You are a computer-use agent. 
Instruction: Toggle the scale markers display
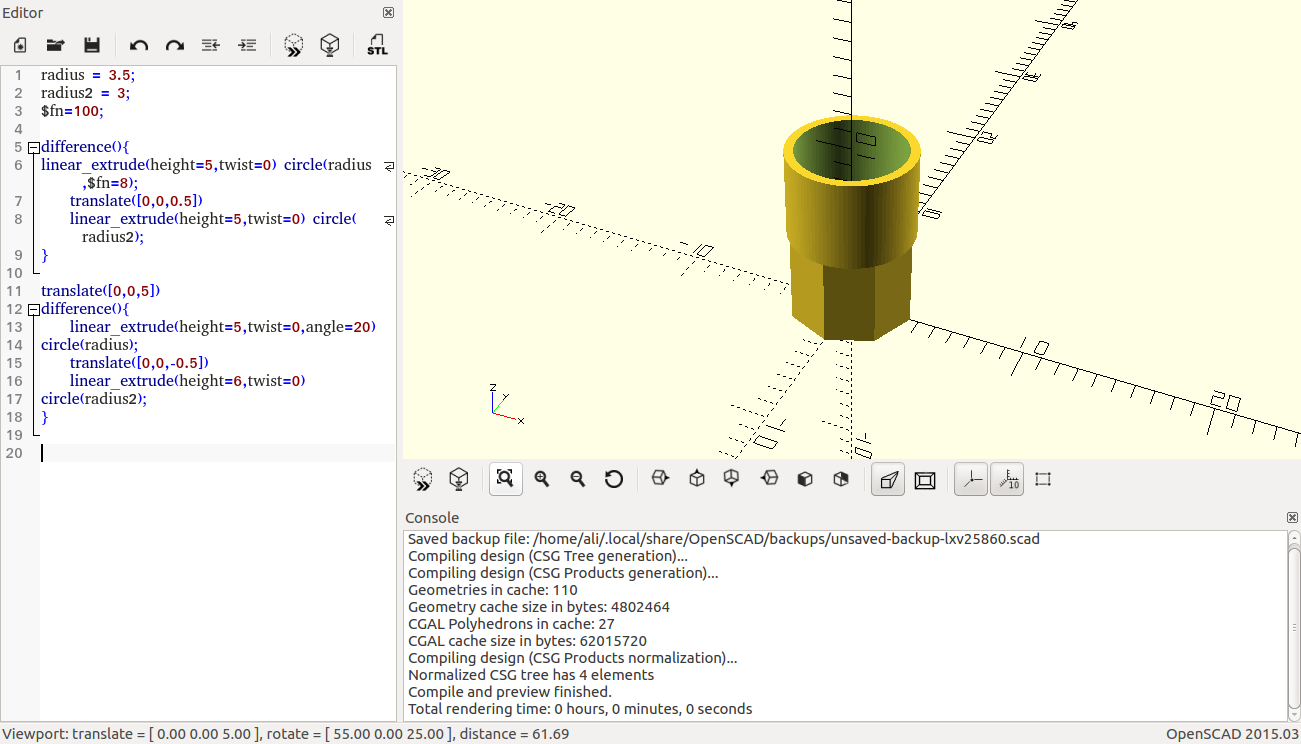pyautogui.click(x=1006, y=479)
